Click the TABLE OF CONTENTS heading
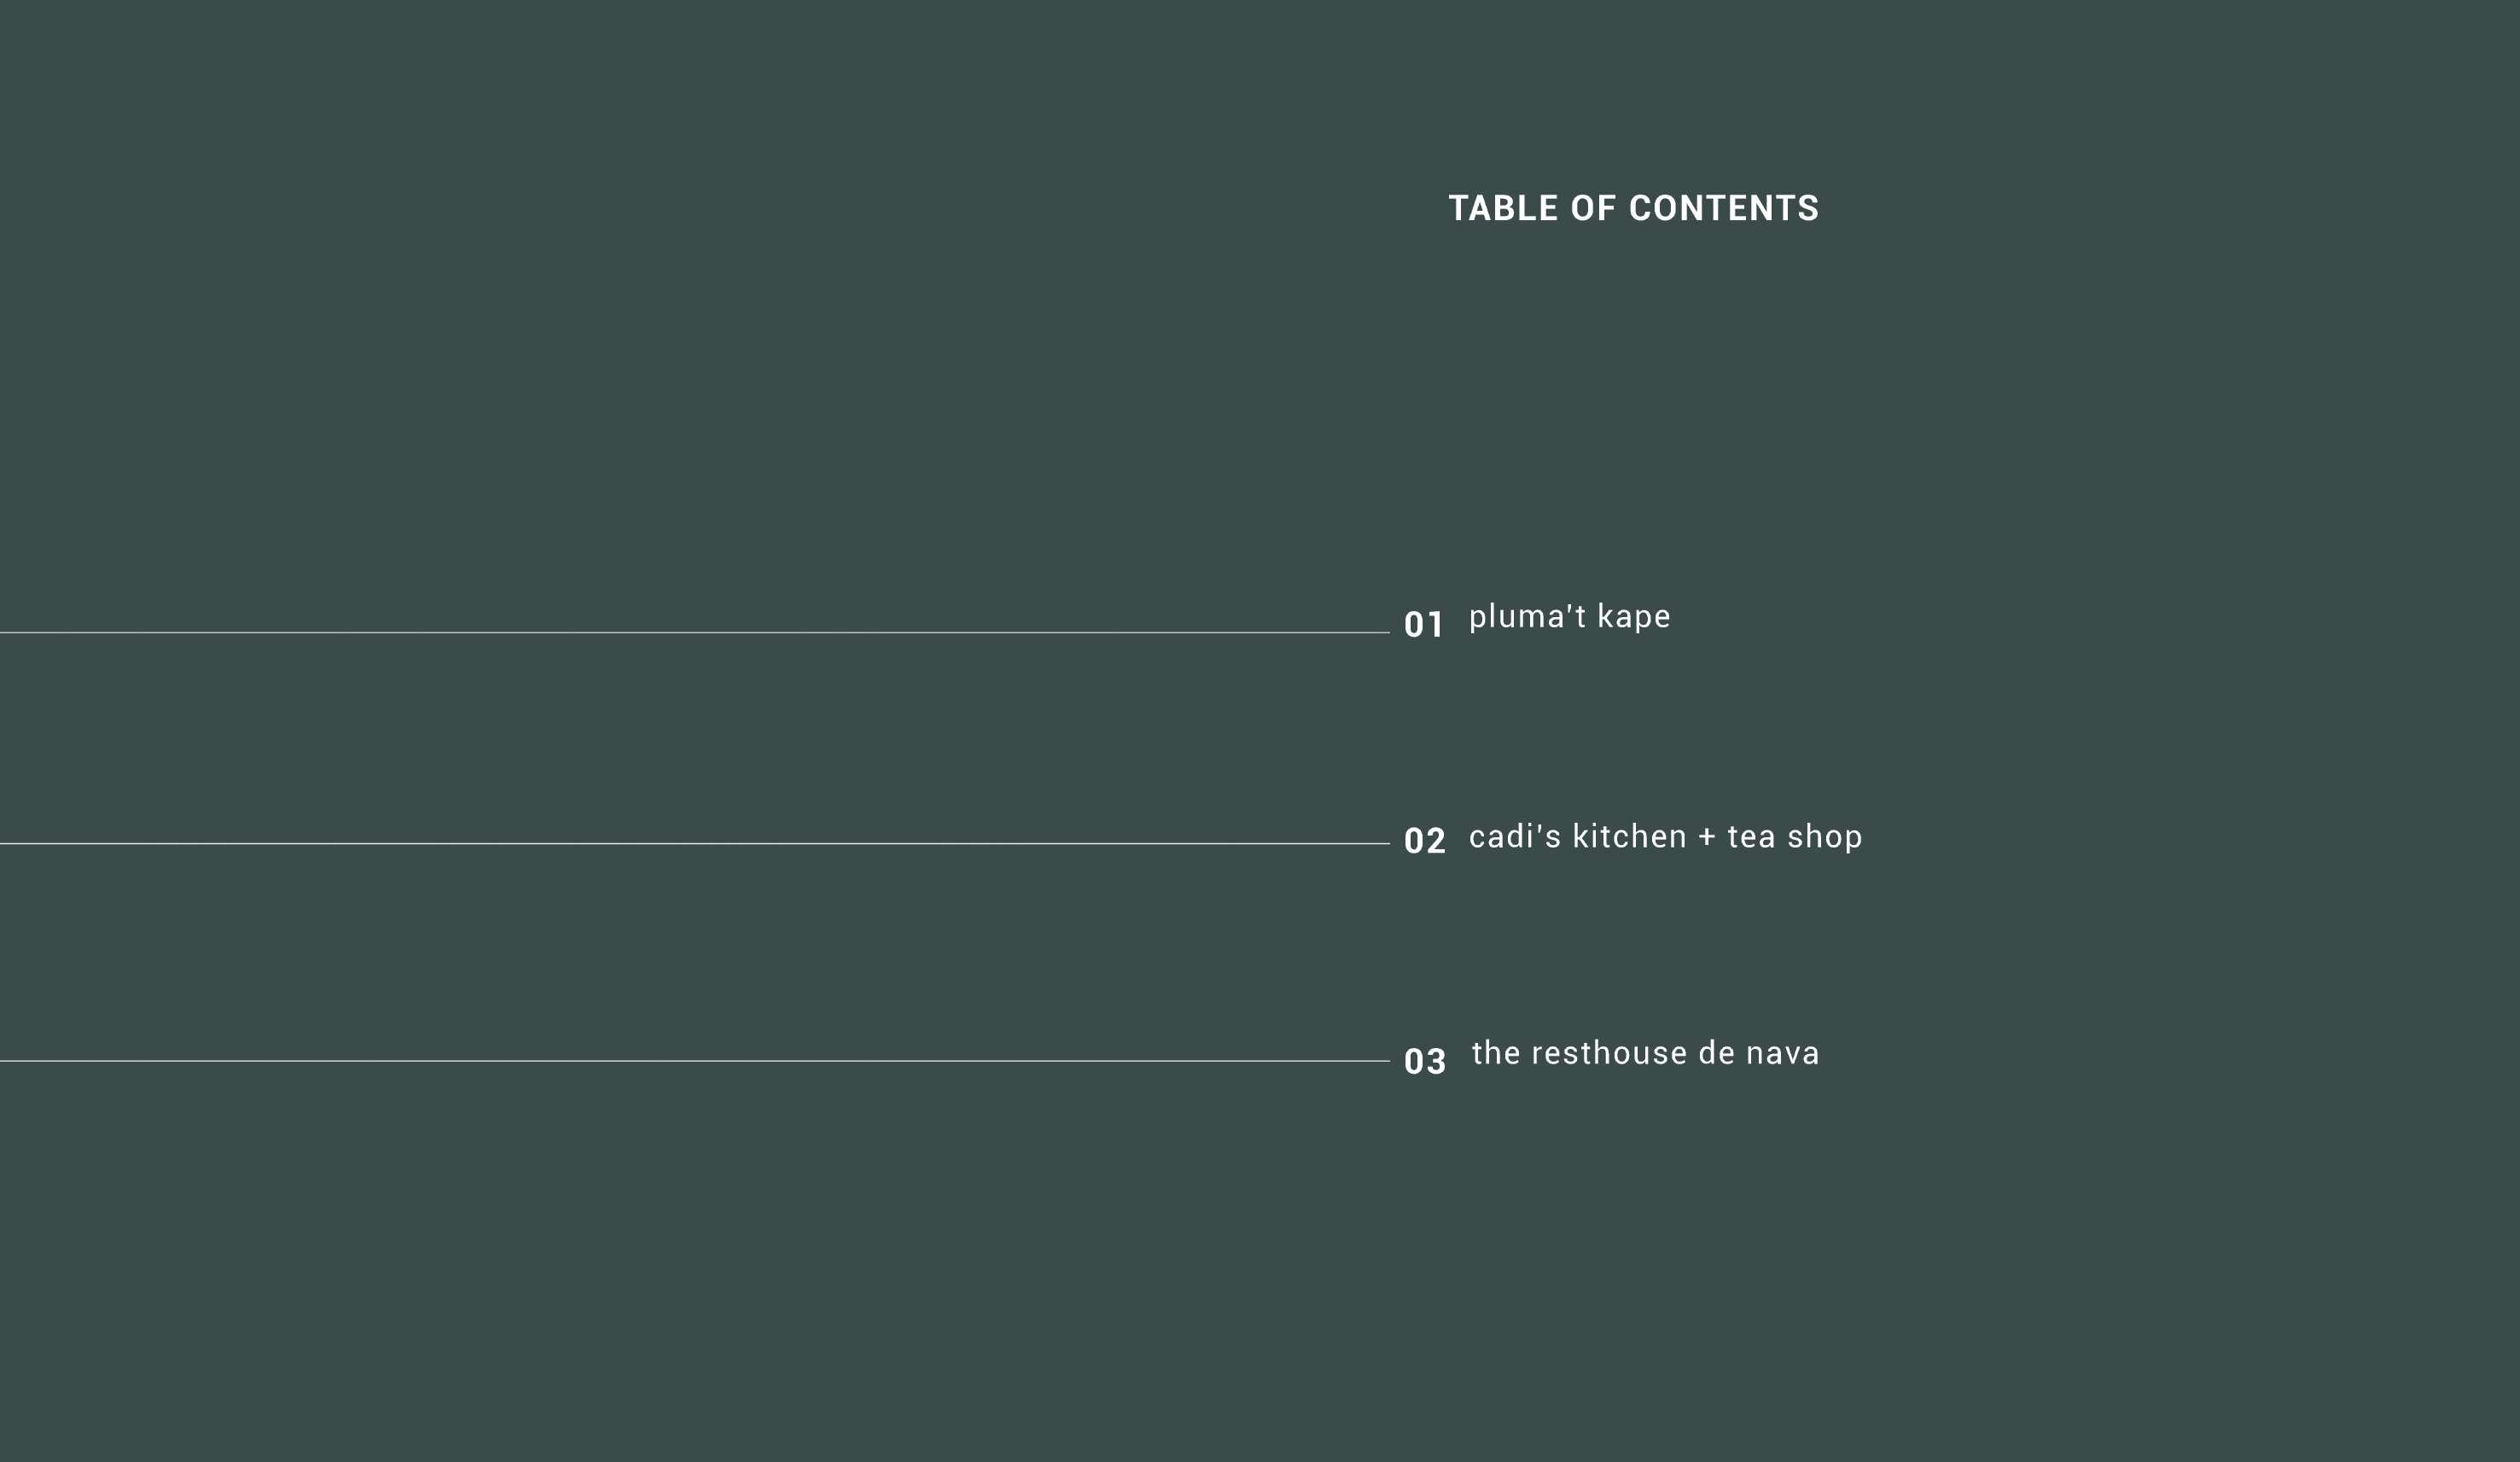 click(x=1633, y=208)
